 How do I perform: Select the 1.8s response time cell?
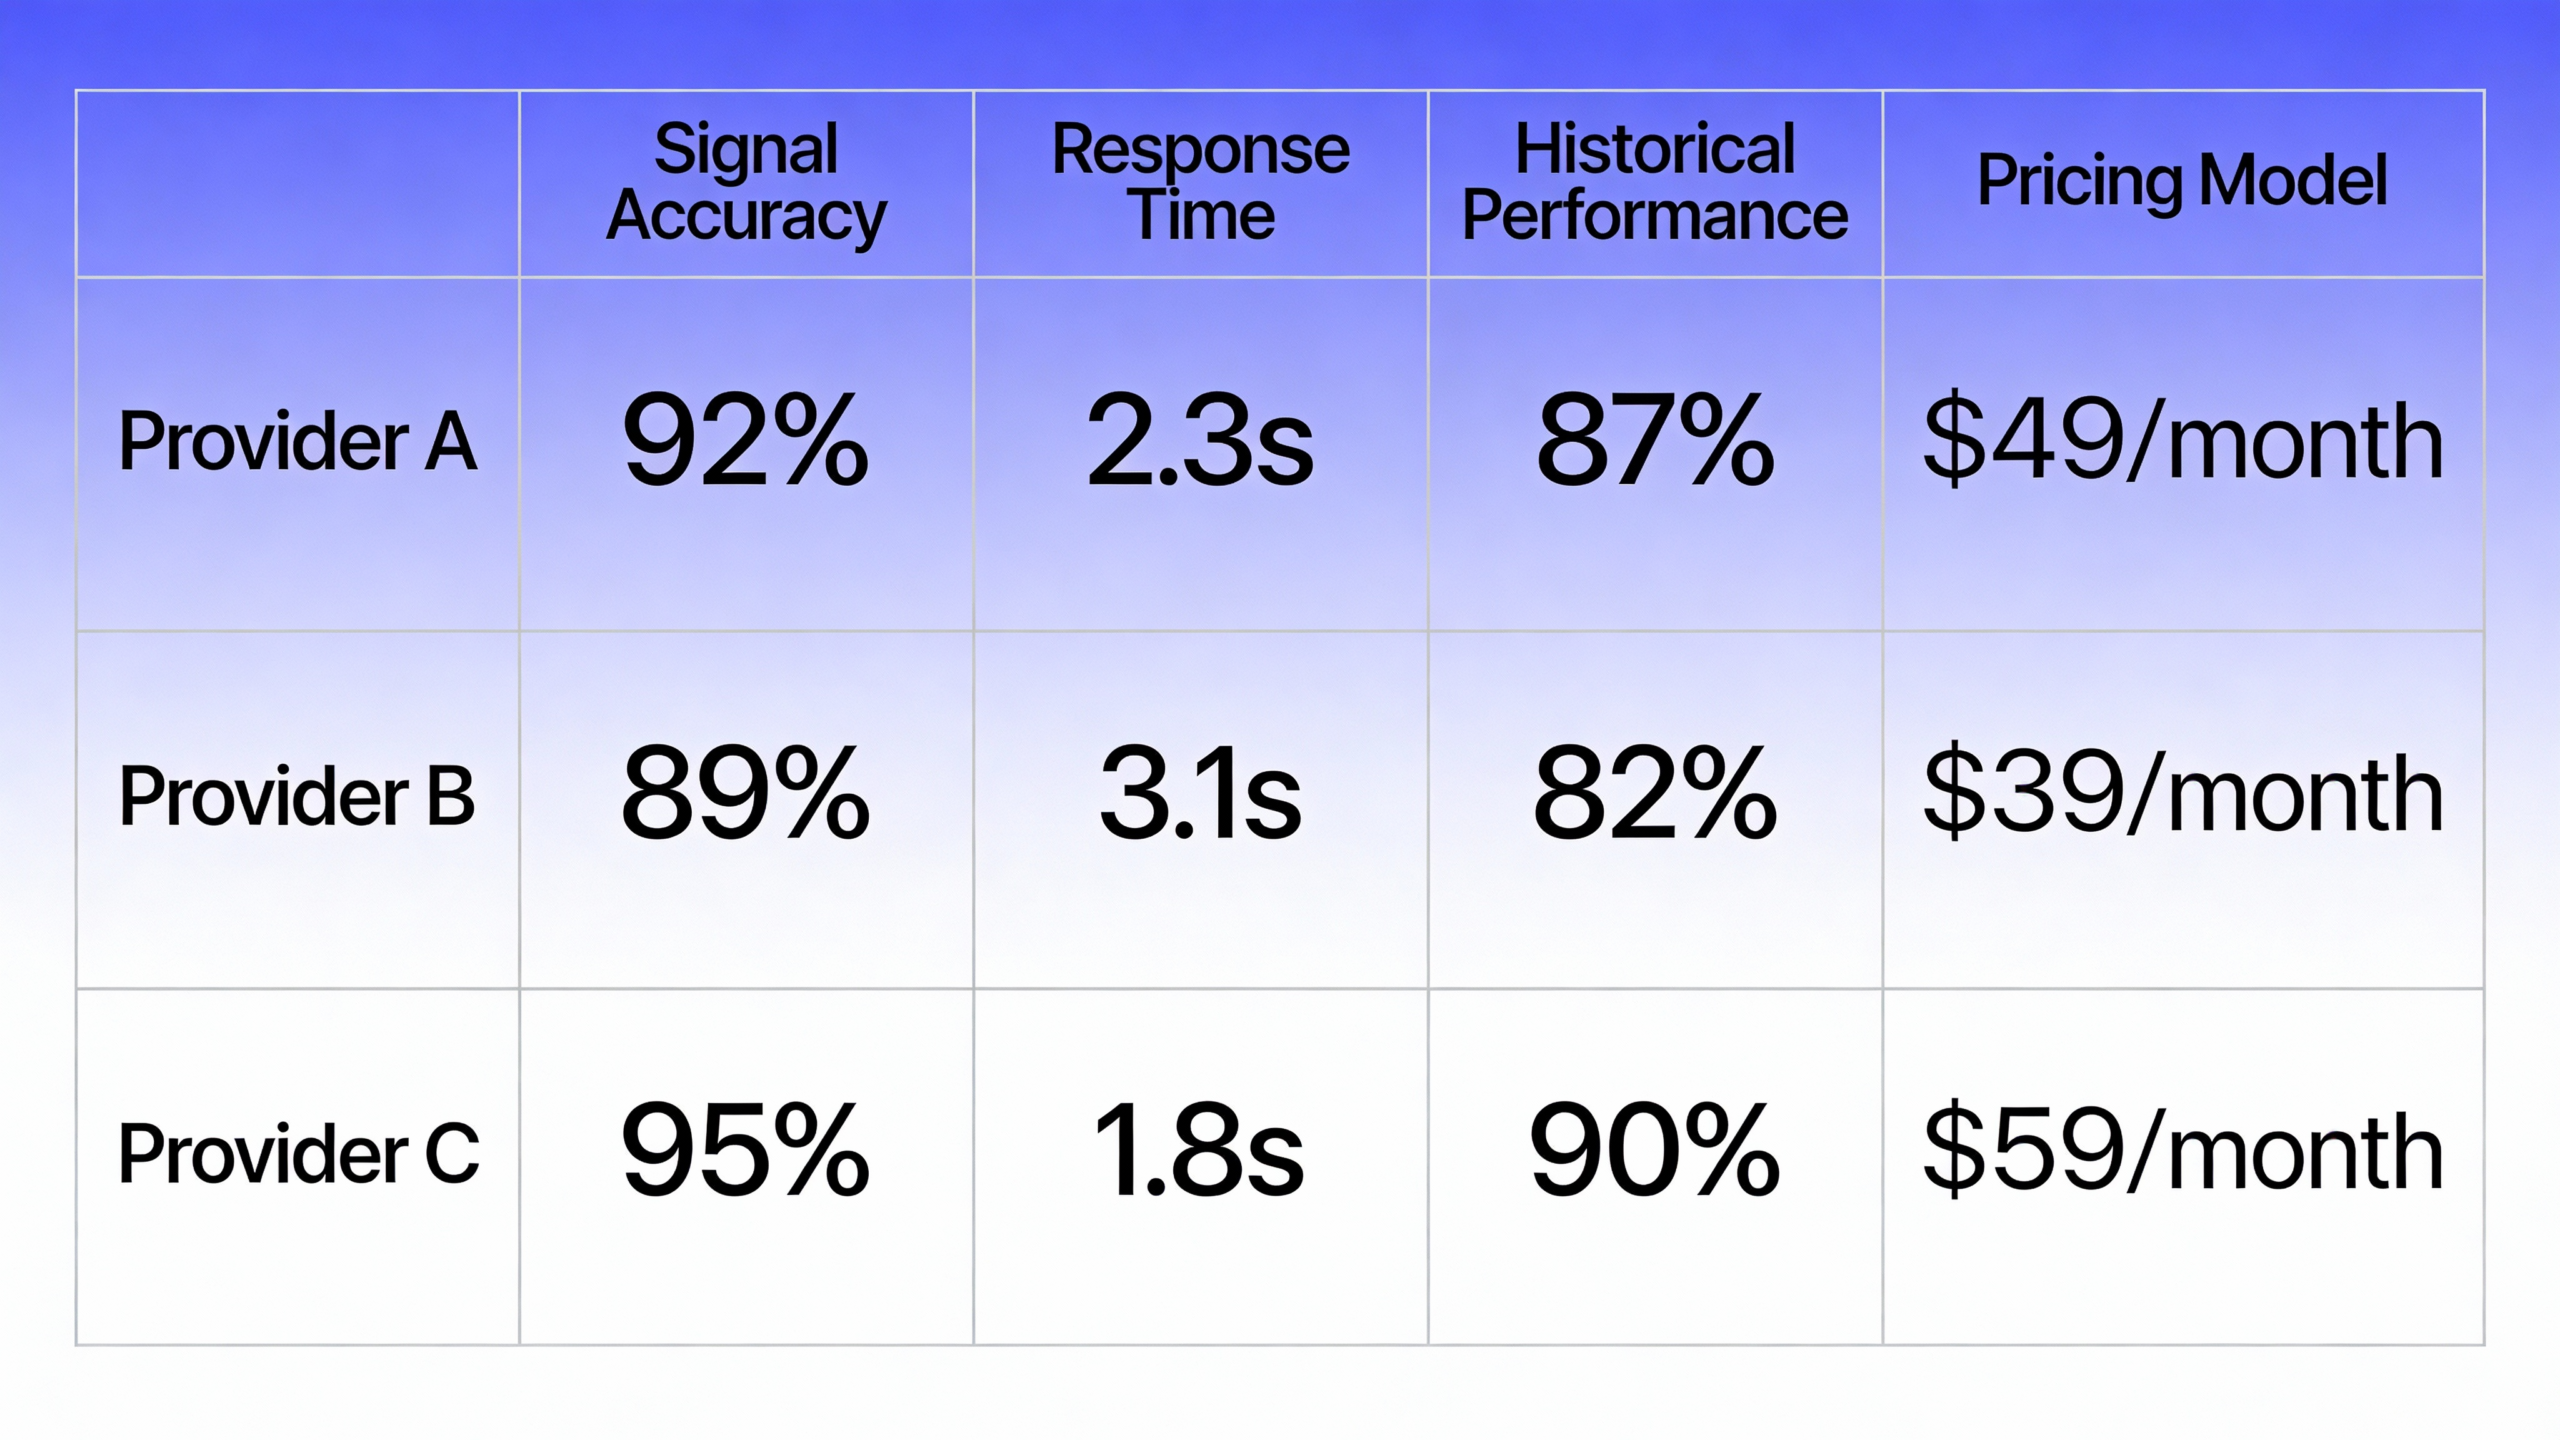point(1200,1151)
